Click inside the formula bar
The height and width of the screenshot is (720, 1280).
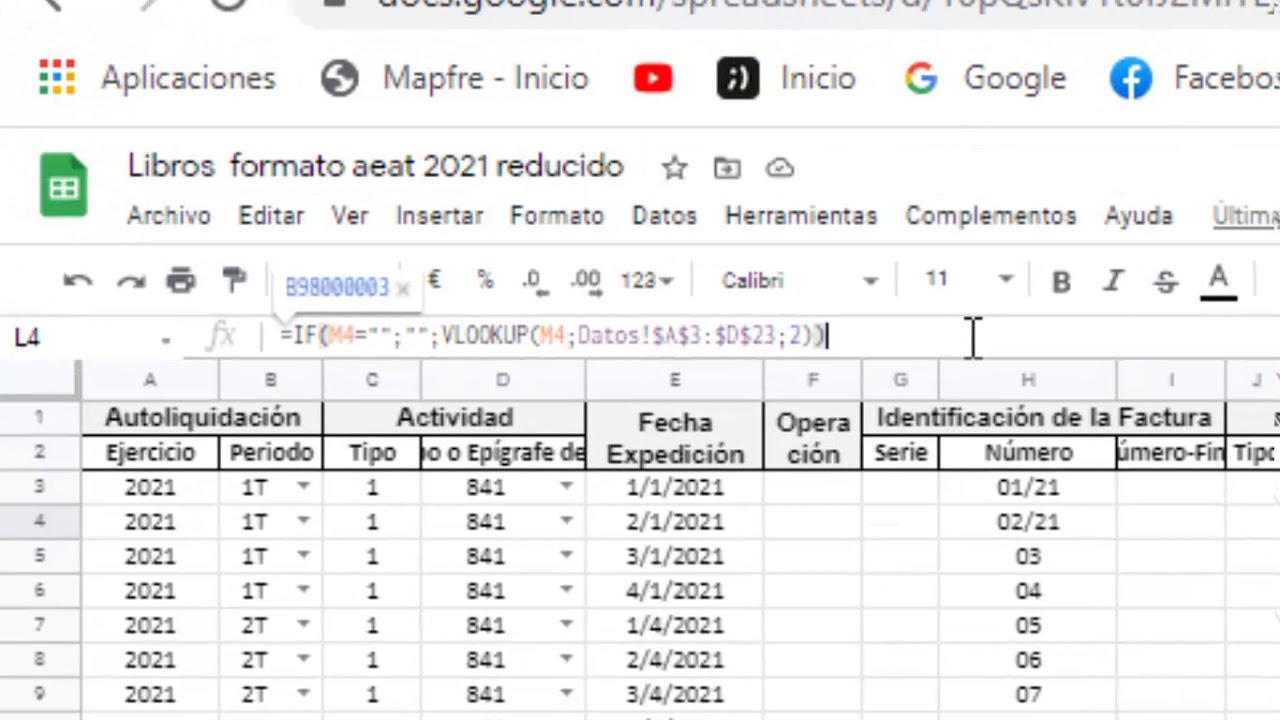770,337
